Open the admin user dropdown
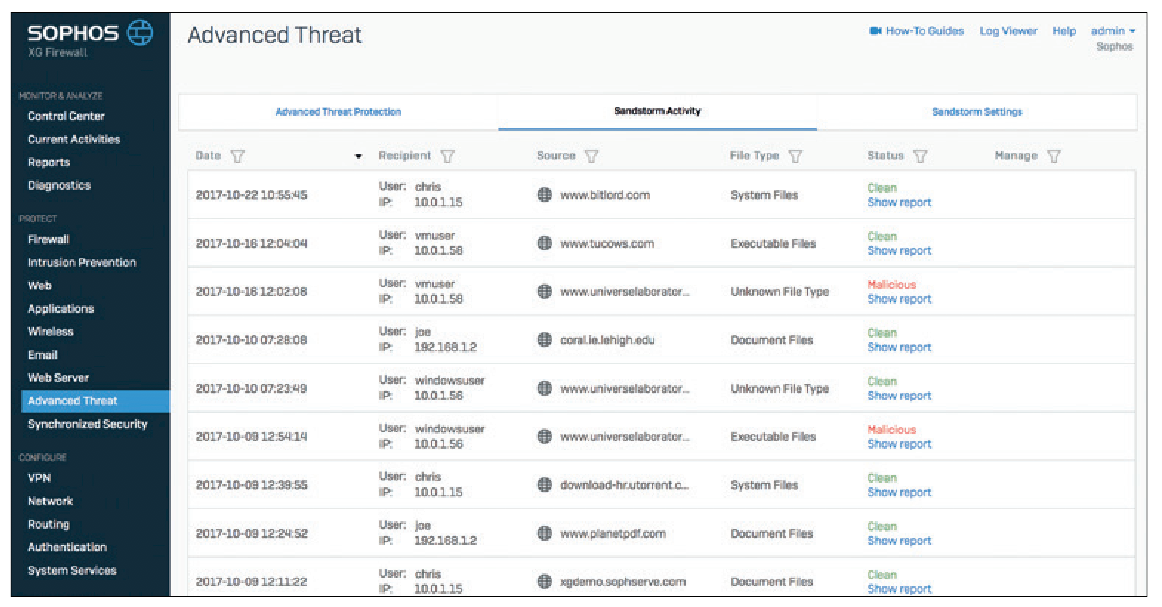Screen dimensions: 1162x607 click(x=1112, y=31)
